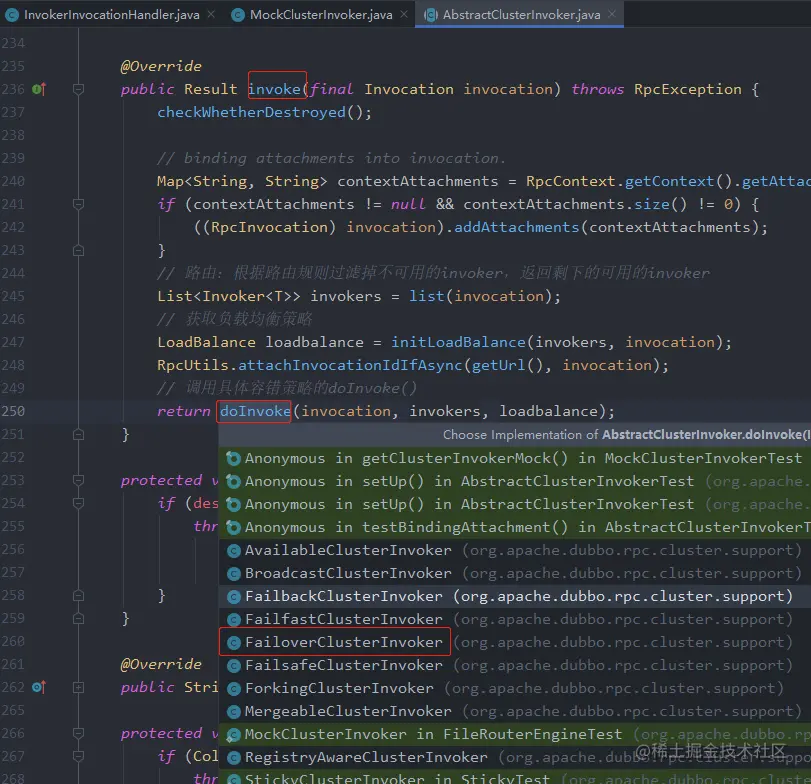This screenshot has height=784, width=811.
Task: Click the class icon beside BroadcastClusterInvoker
Action: [234, 574]
